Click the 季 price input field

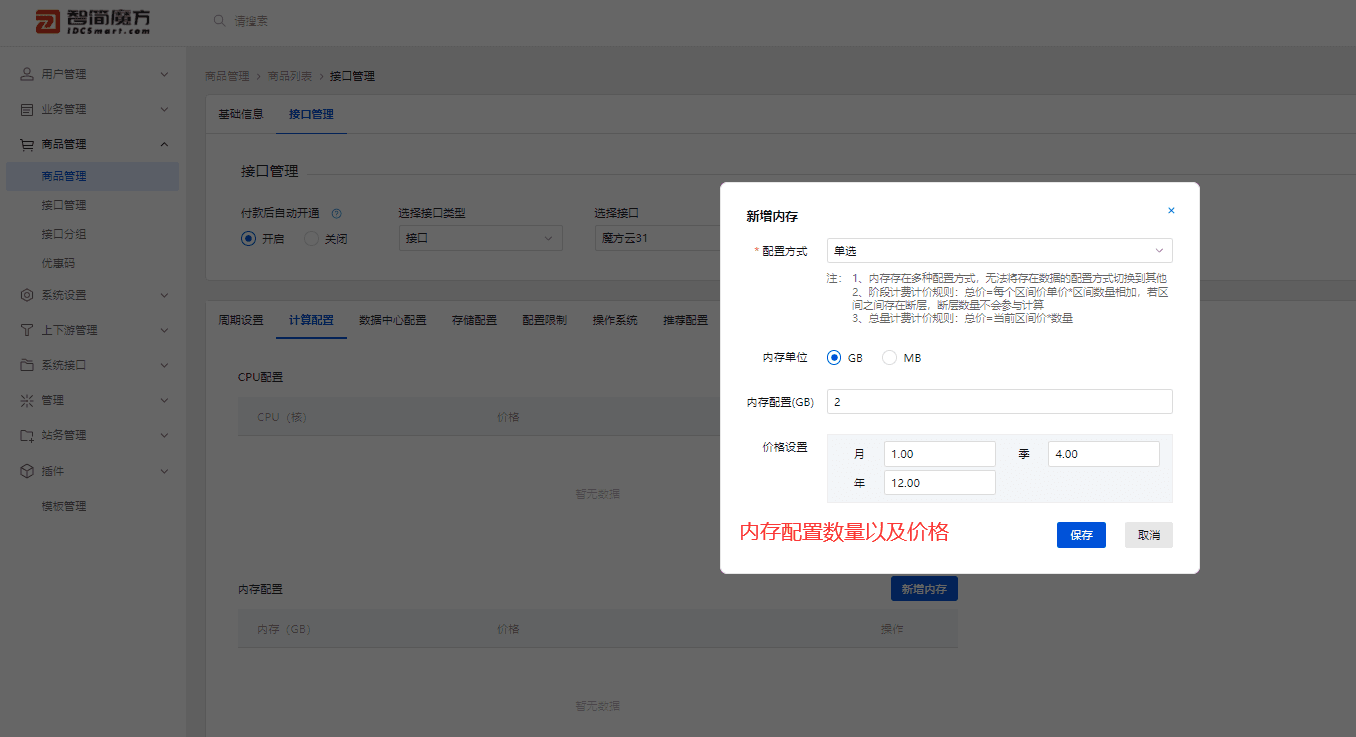click(1103, 454)
